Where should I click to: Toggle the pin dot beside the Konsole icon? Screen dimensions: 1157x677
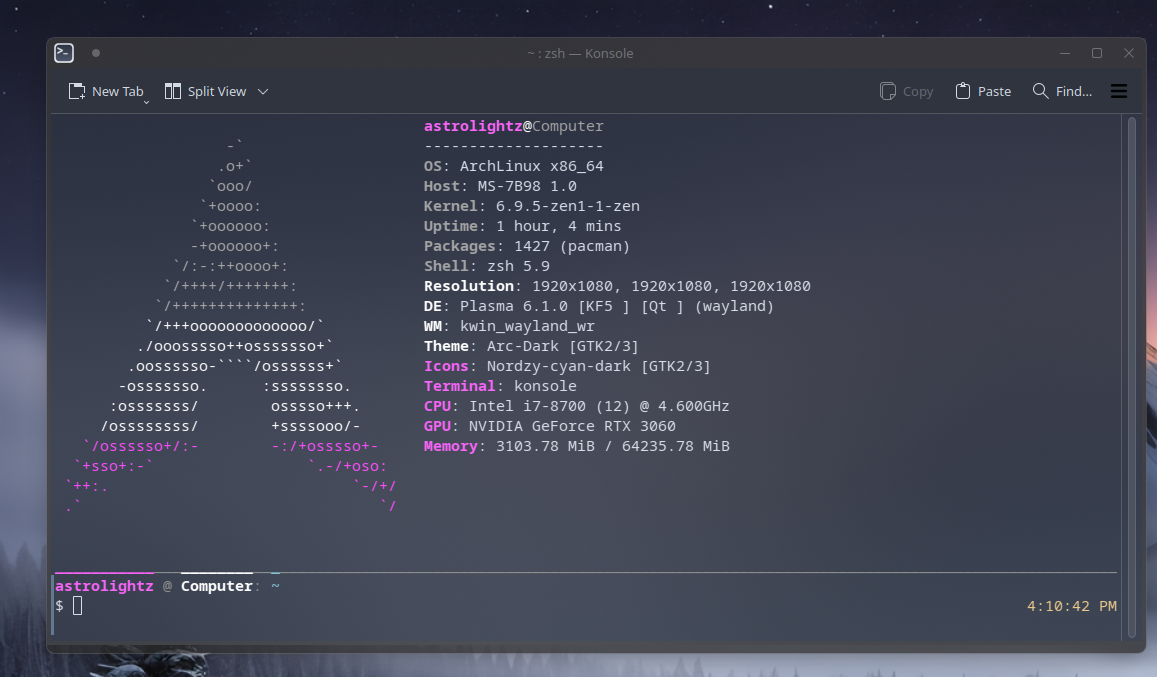point(96,53)
